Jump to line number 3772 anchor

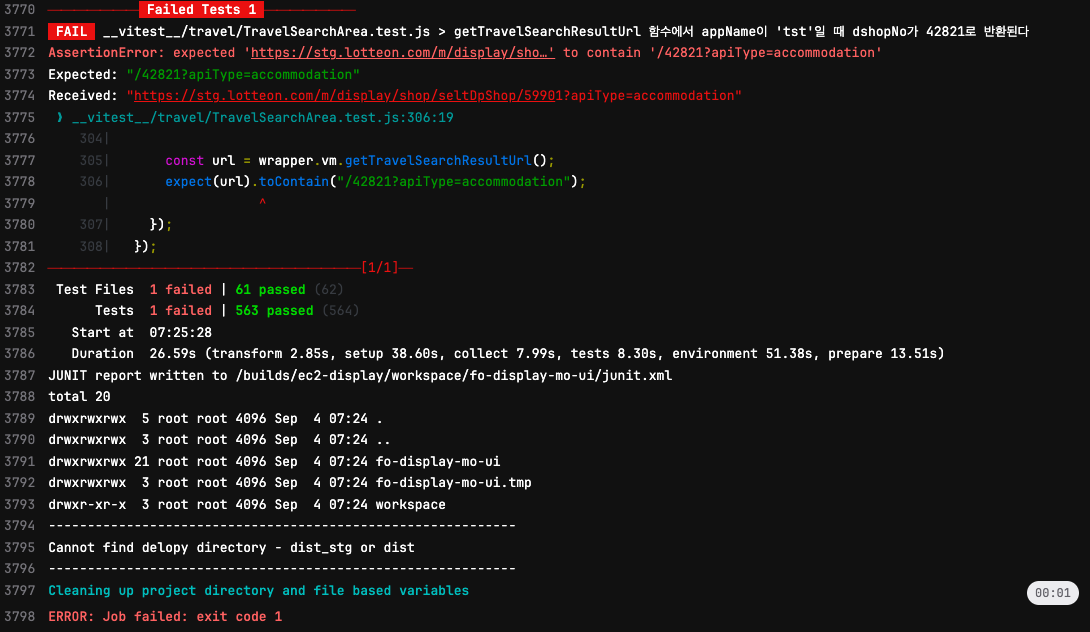pos(19,53)
